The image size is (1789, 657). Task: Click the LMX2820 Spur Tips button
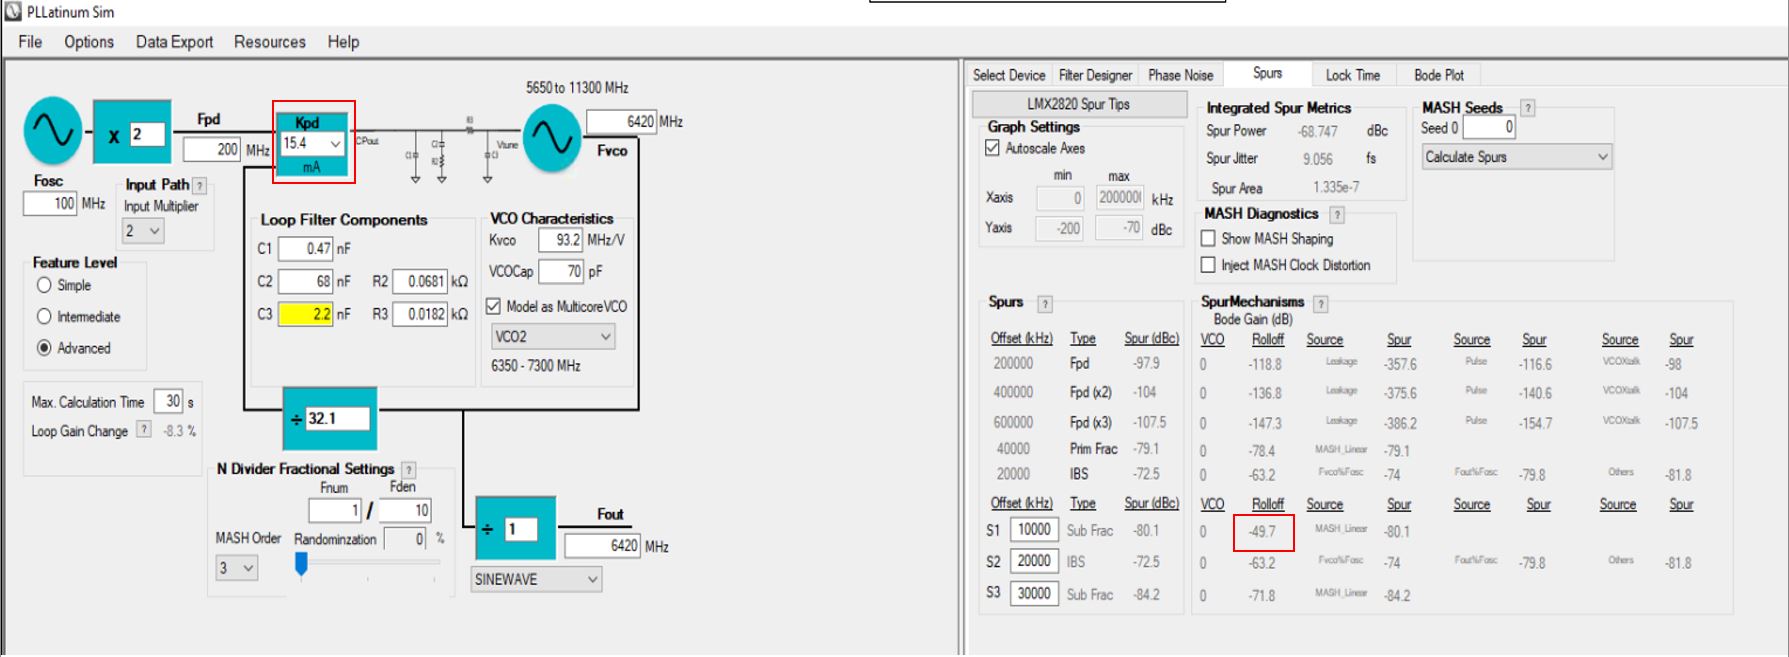pyautogui.click(x=1078, y=104)
